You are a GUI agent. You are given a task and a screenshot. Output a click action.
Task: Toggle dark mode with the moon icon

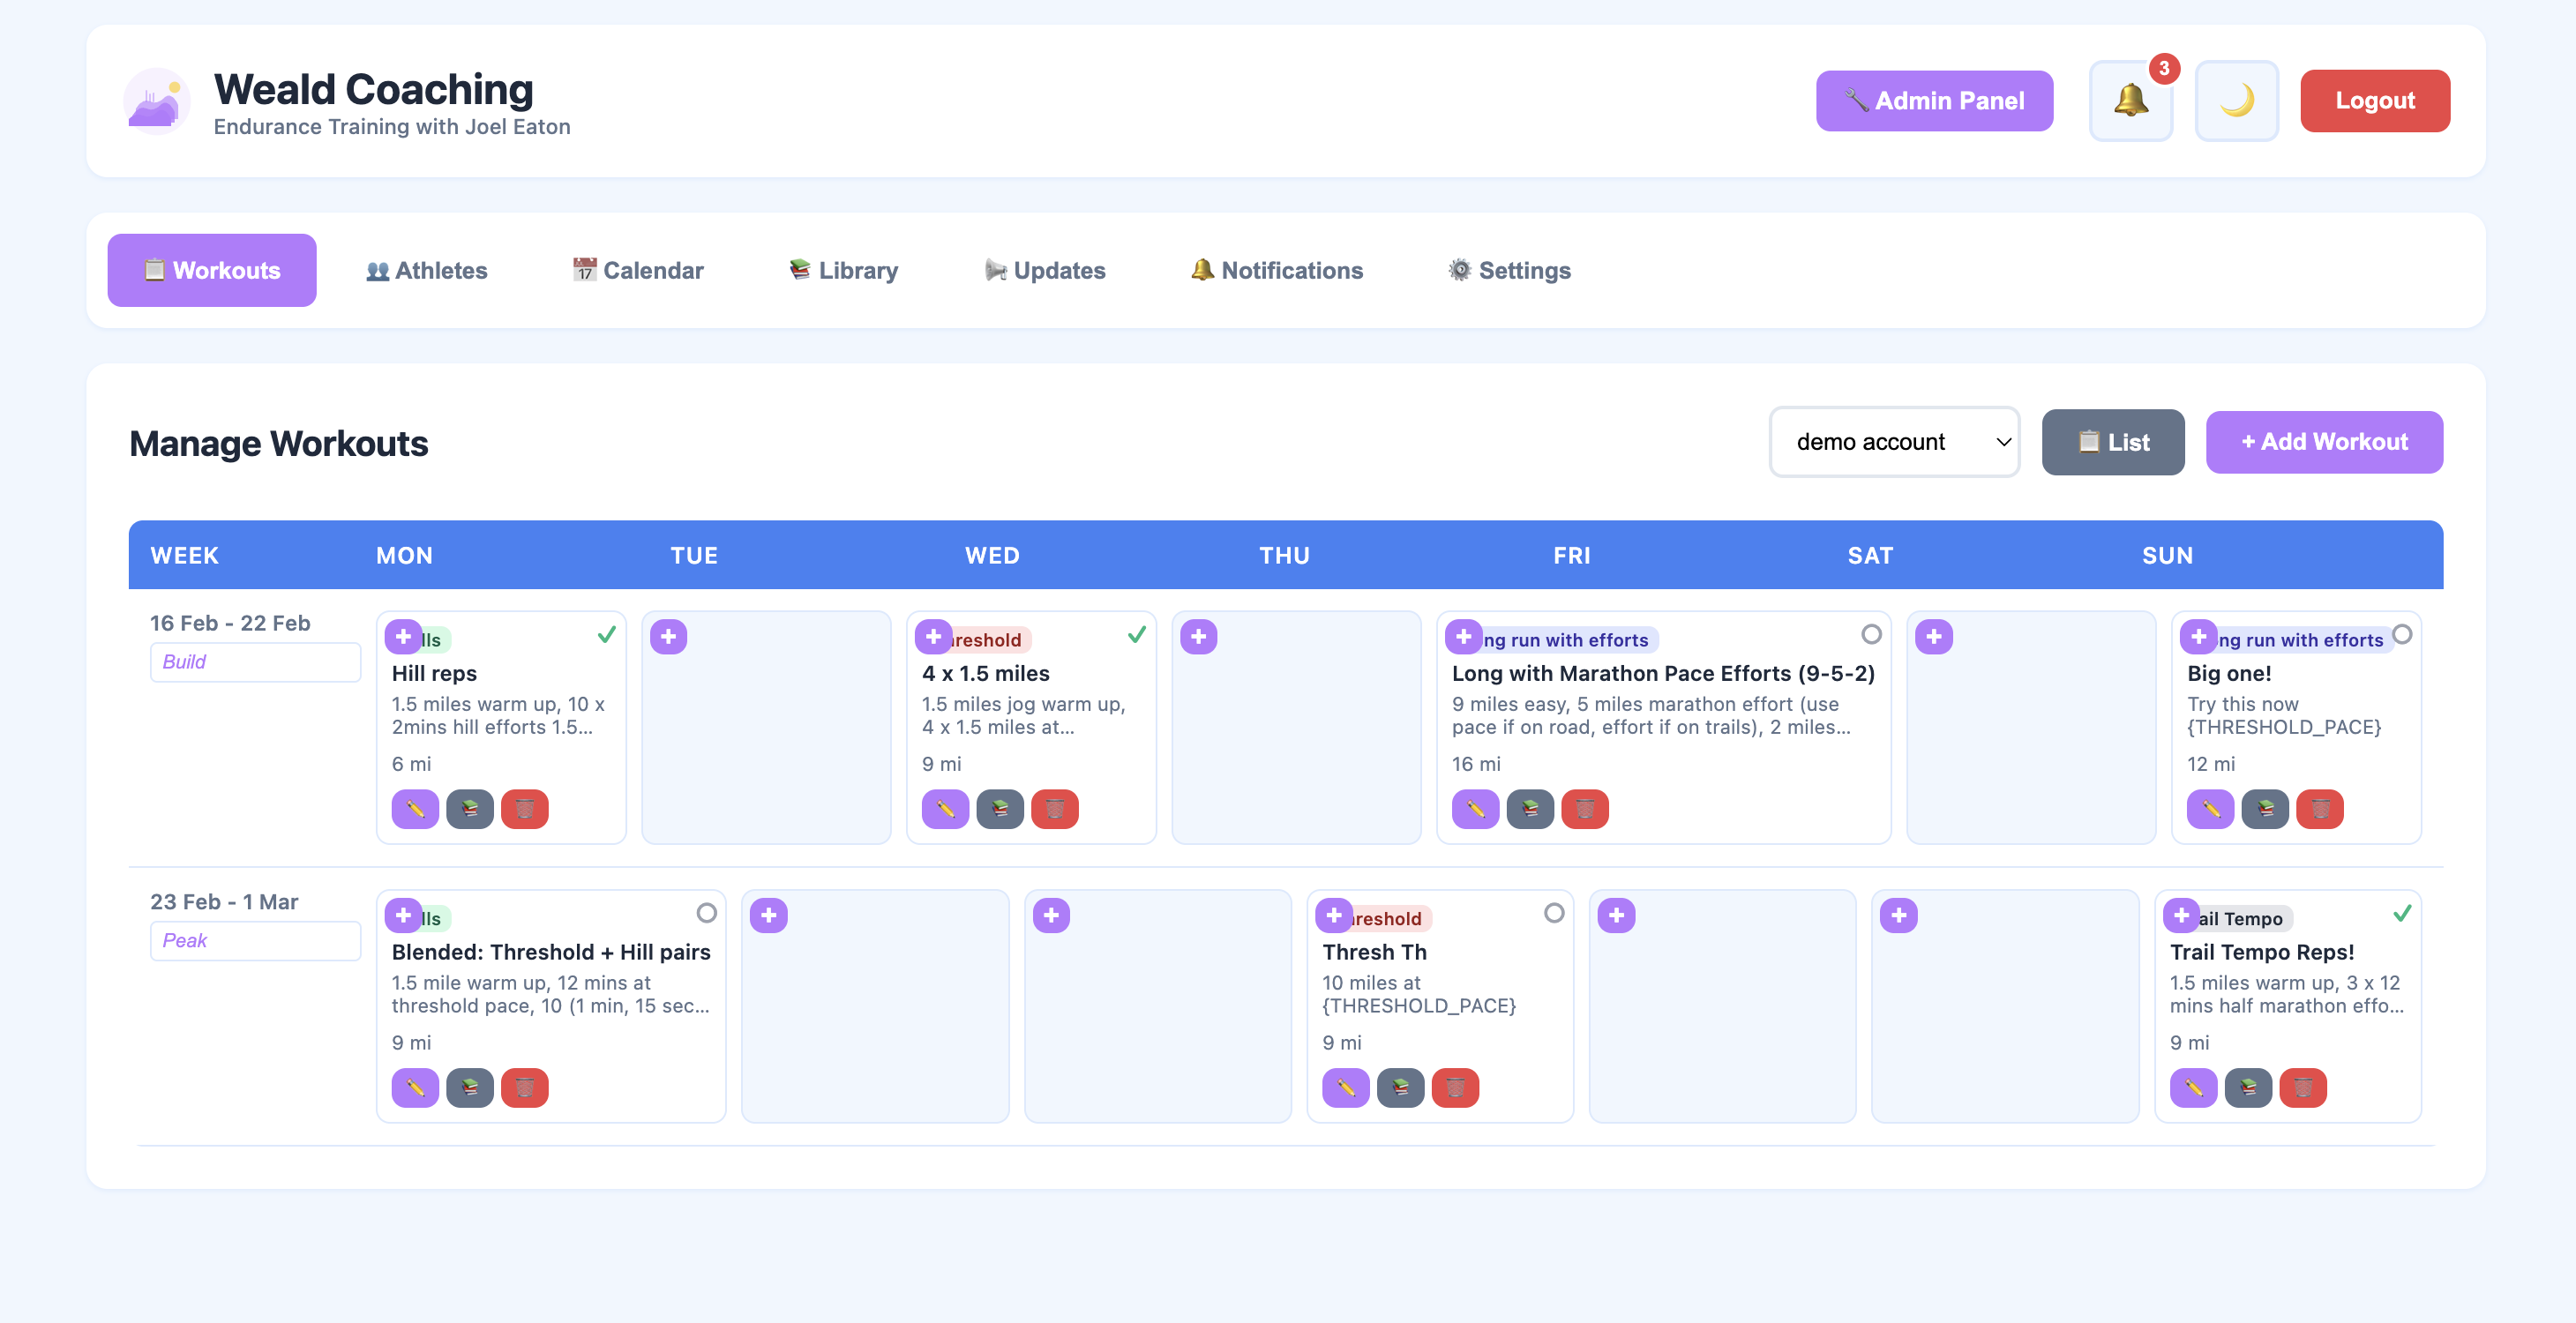[x=2236, y=100]
